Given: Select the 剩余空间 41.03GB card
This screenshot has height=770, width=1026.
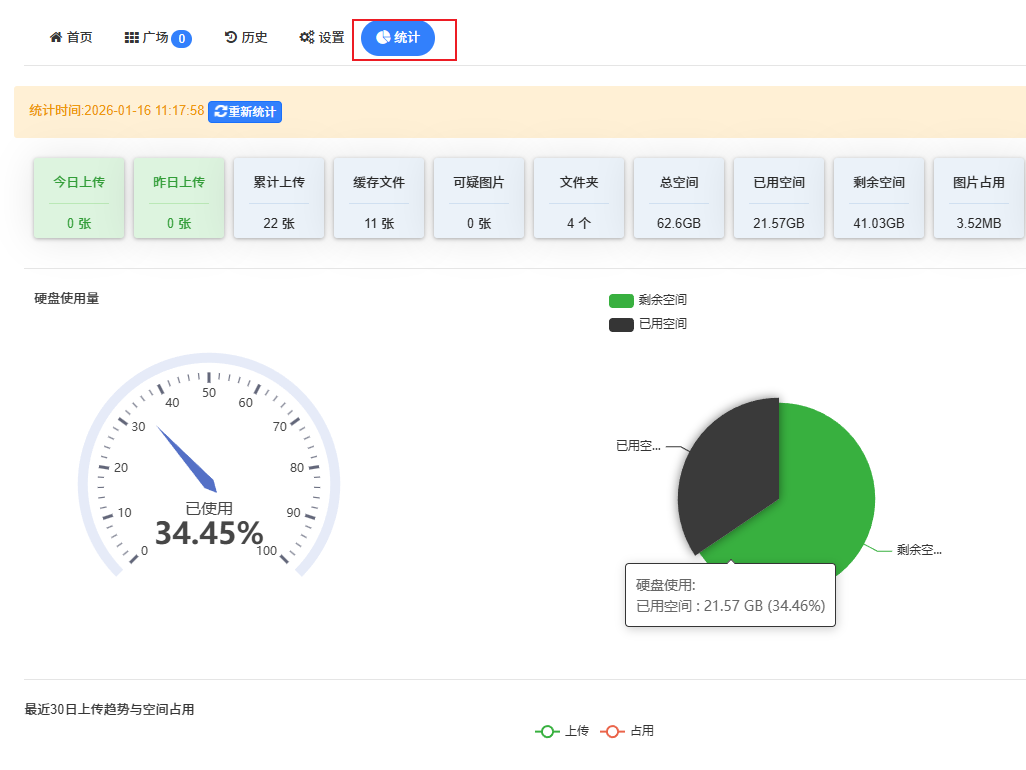Looking at the screenshot, I should [879, 198].
